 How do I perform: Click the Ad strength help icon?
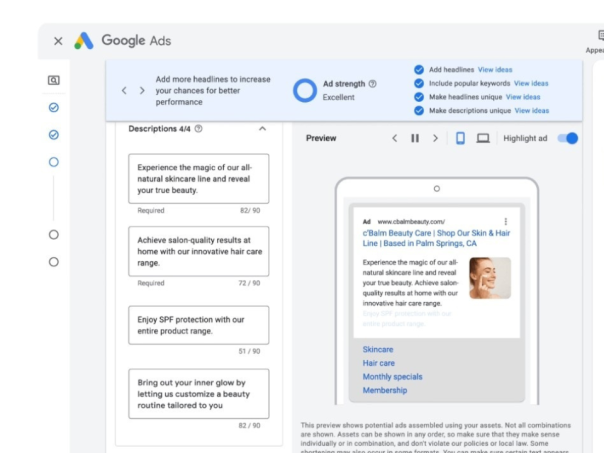(x=373, y=84)
